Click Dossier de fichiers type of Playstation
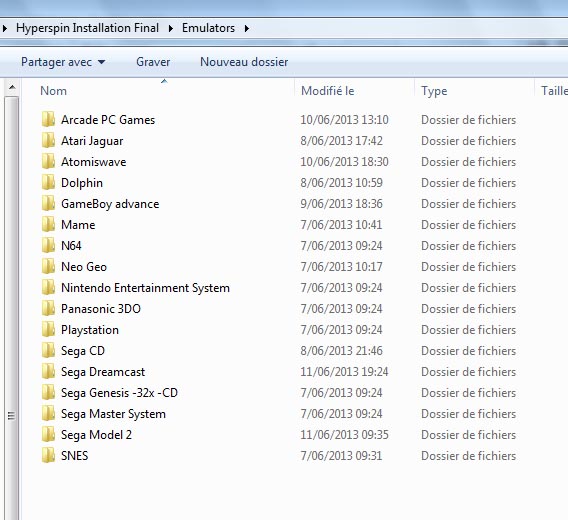 468,330
